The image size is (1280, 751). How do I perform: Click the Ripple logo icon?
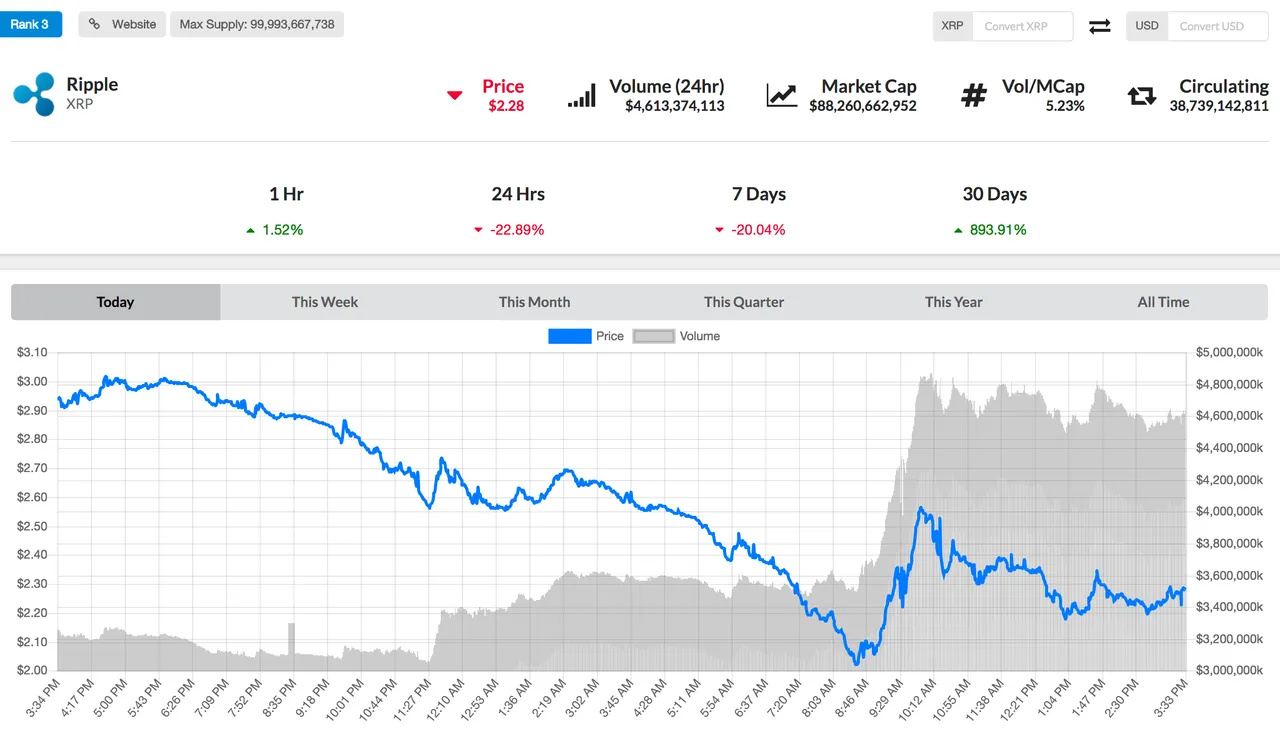tap(33, 94)
